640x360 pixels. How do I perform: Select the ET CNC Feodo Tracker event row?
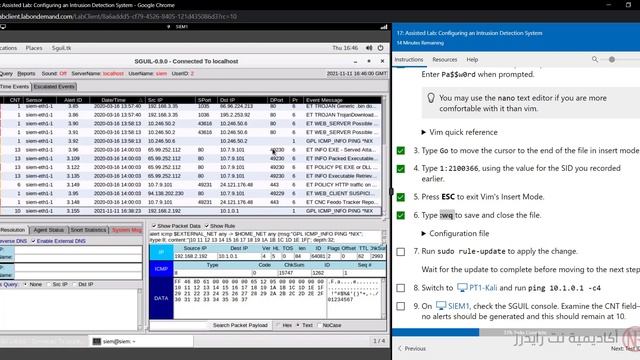click(x=191, y=202)
